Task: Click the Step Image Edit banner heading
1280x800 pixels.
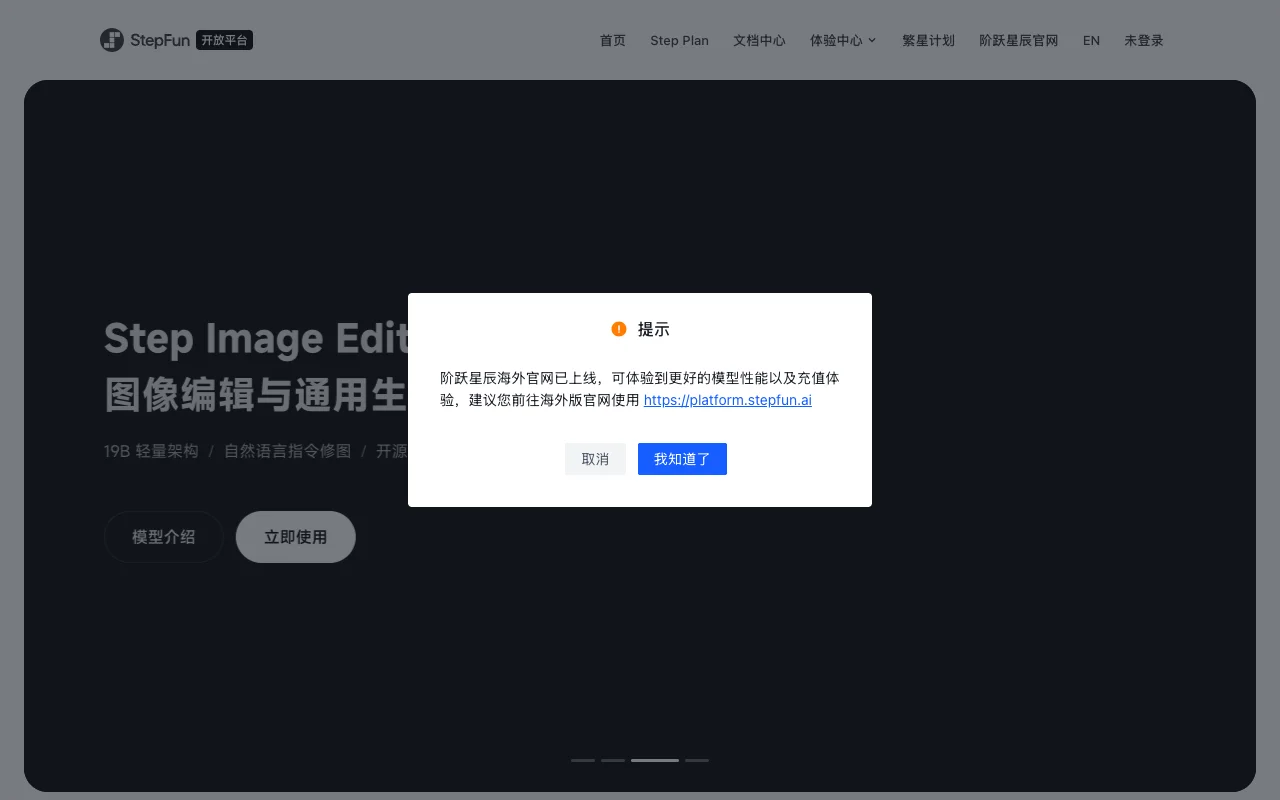Action: 256,339
